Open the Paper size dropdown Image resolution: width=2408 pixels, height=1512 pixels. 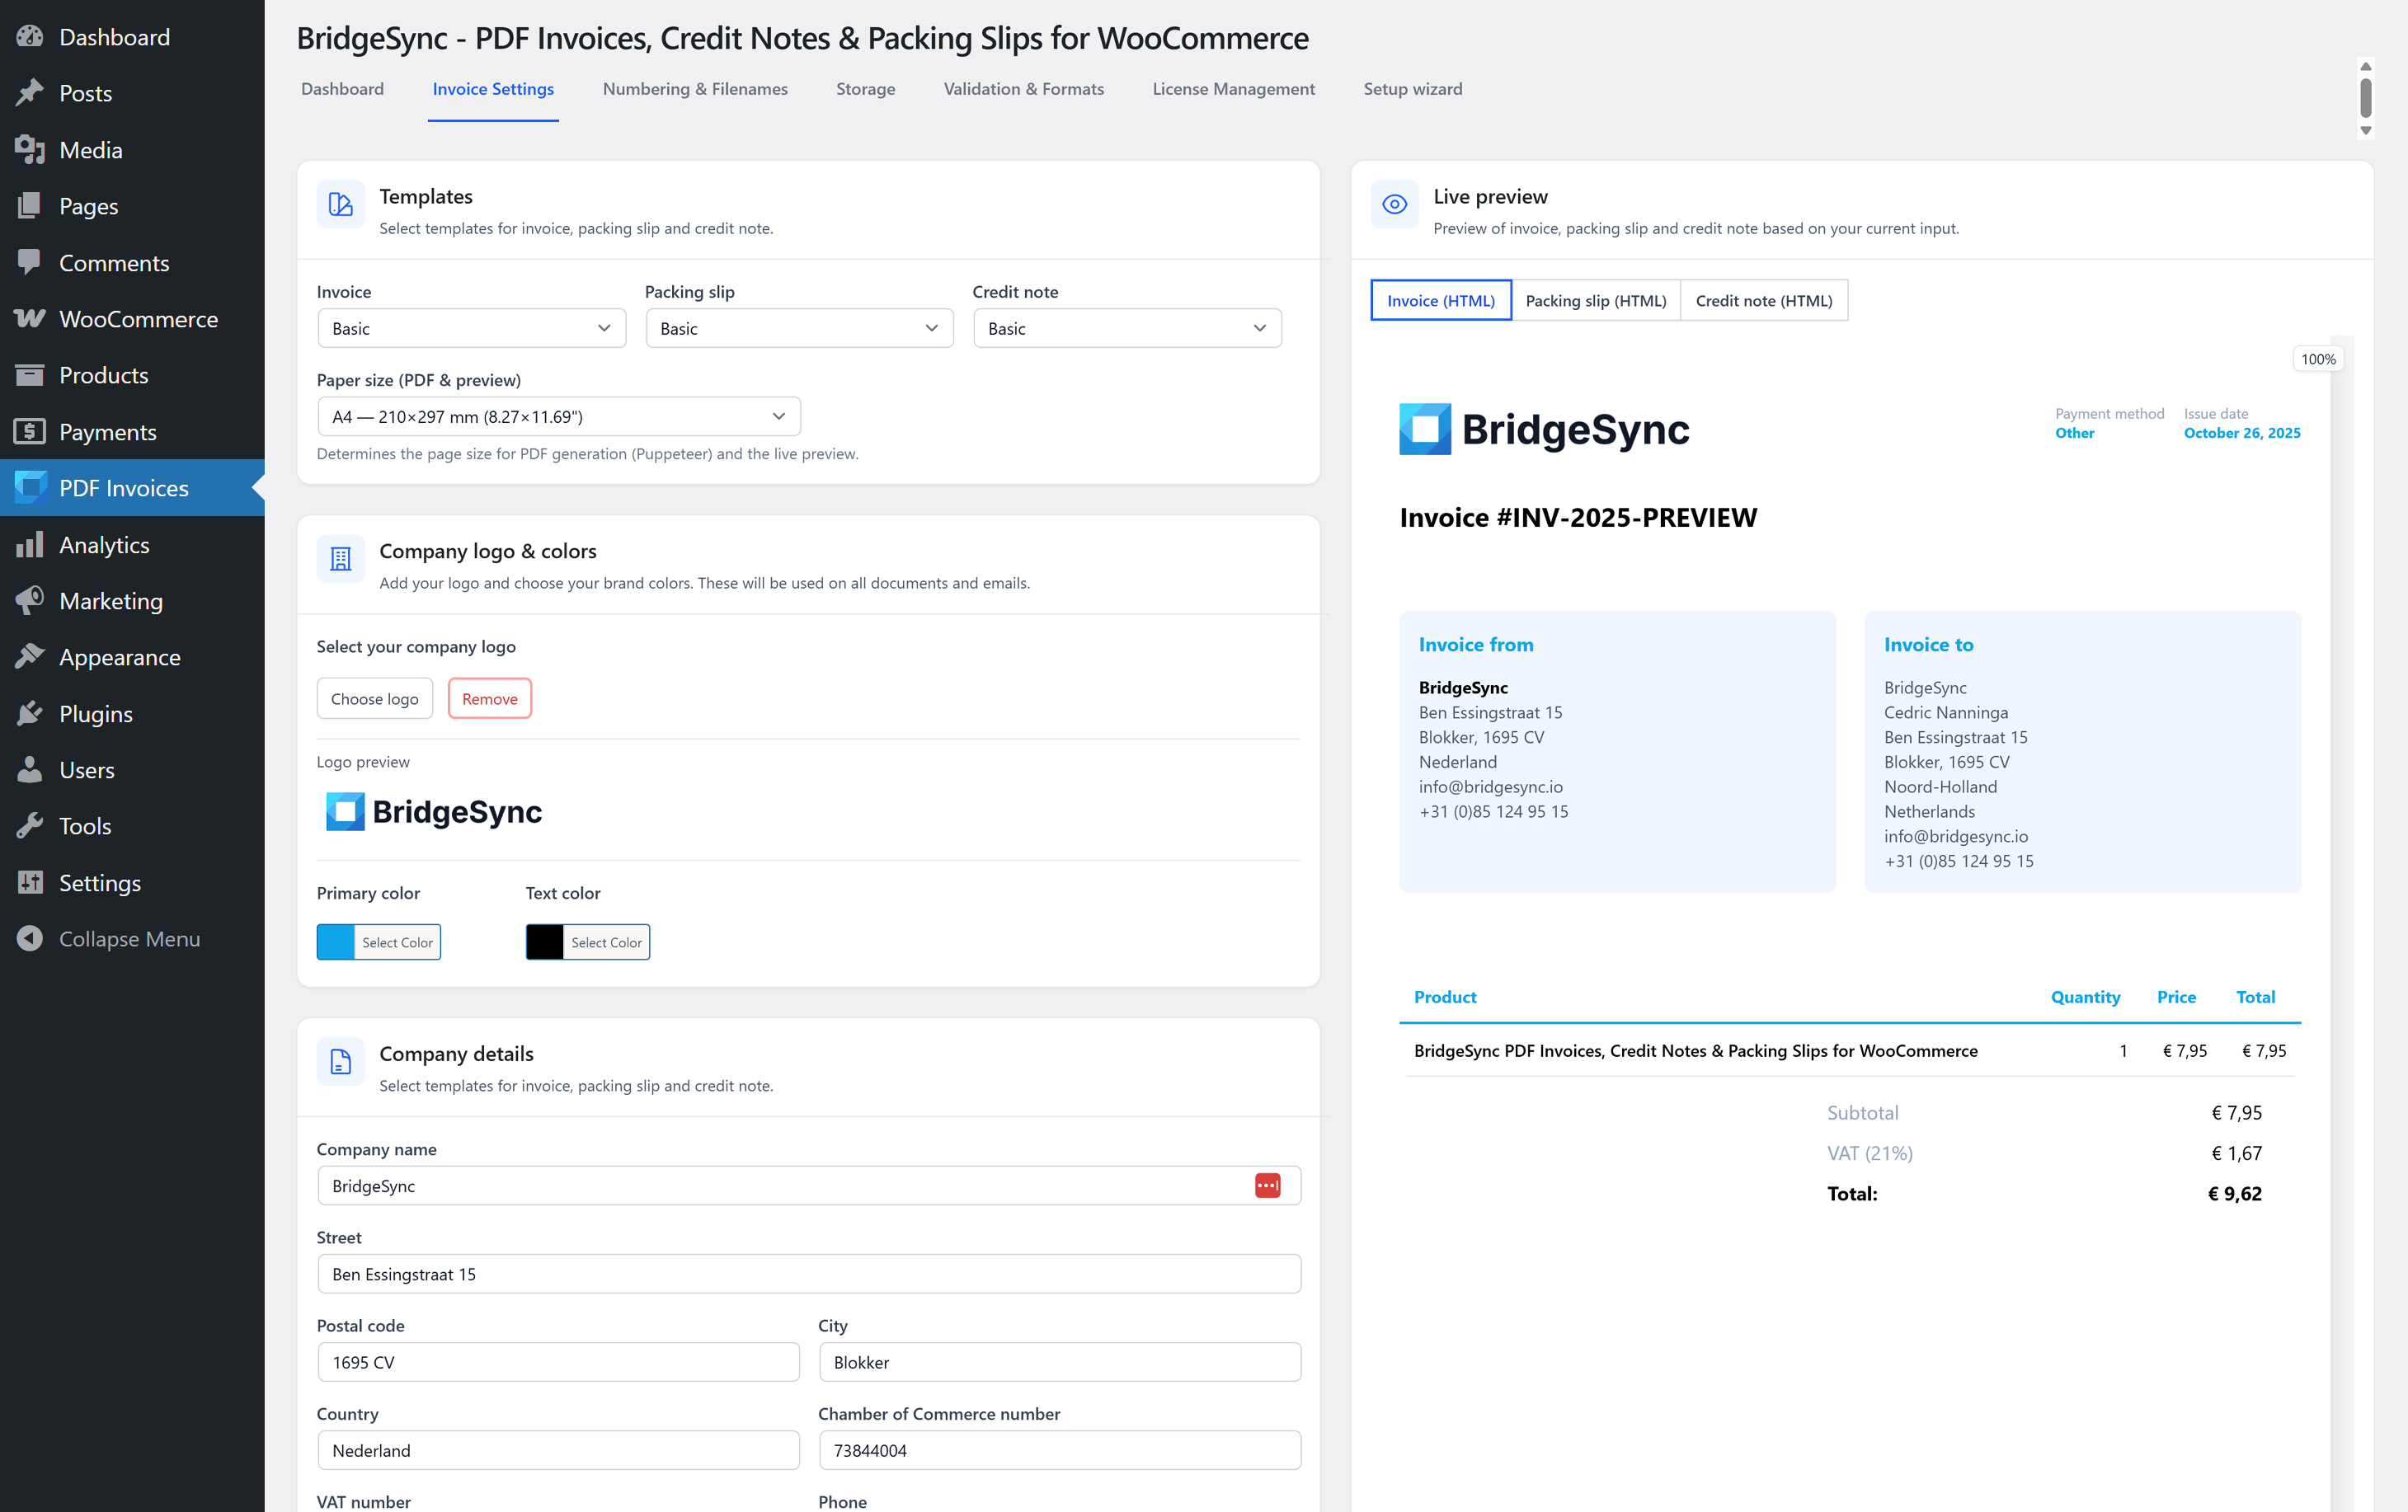(558, 417)
